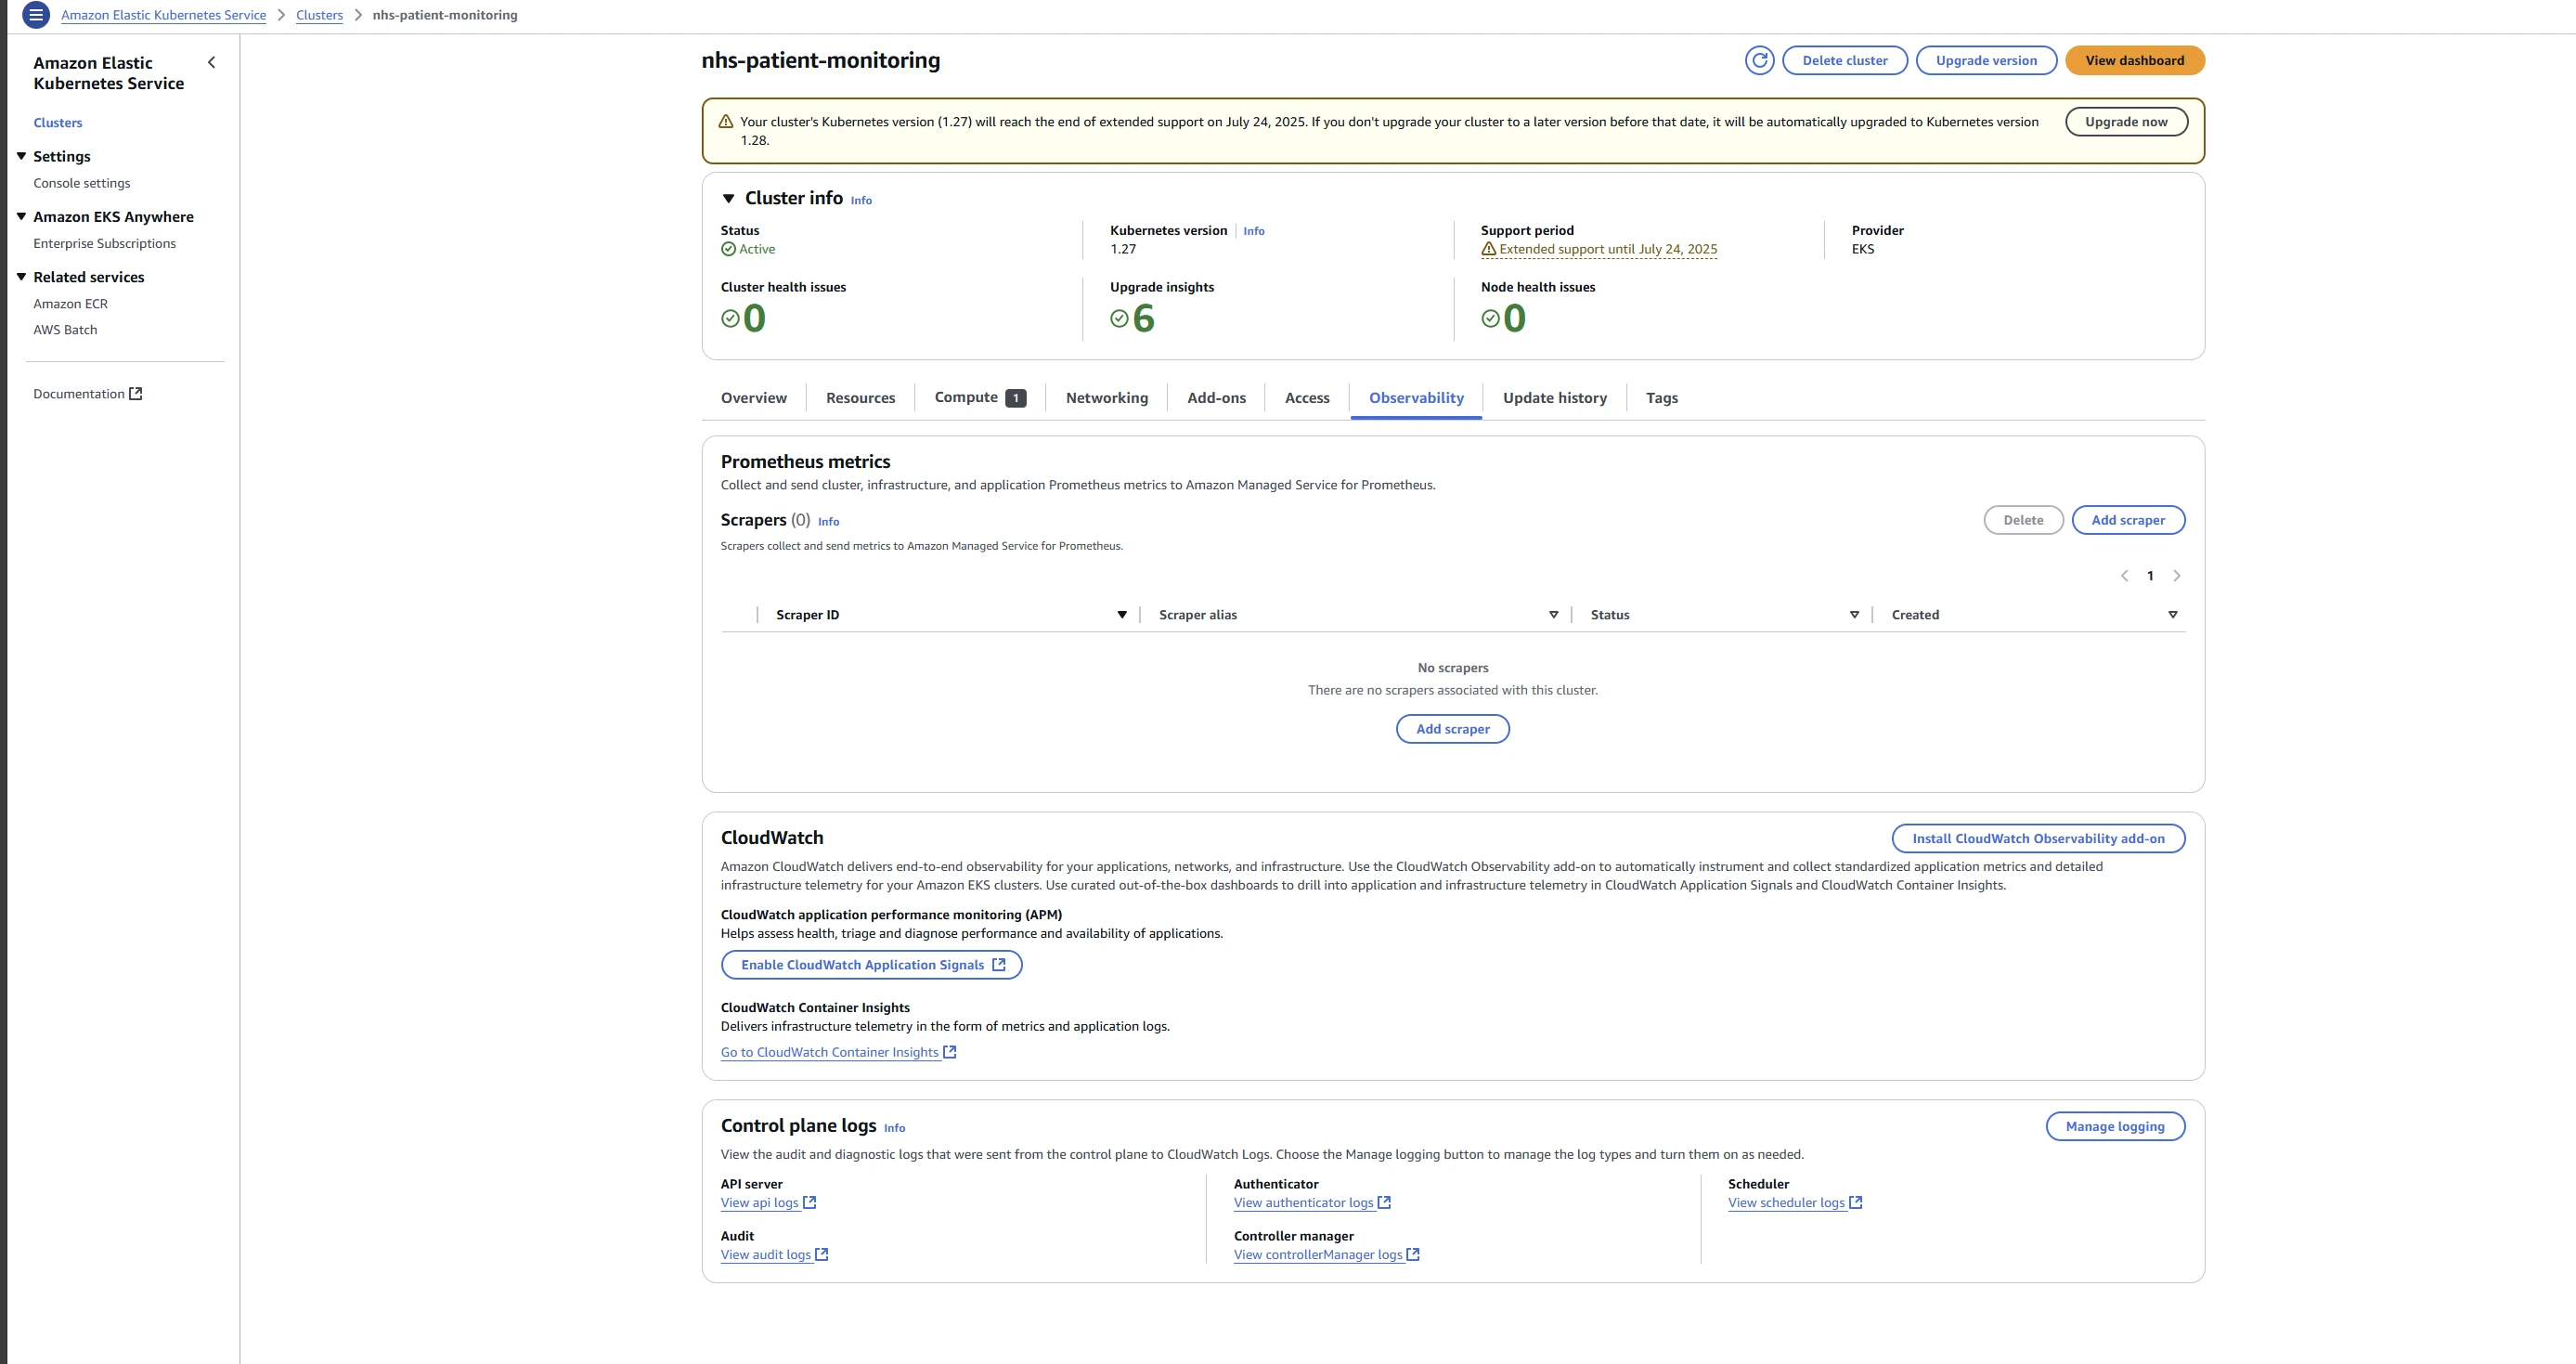Switch to the Update history tab
Image resolution: width=2576 pixels, height=1364 pixels.
click(1554, 398)
